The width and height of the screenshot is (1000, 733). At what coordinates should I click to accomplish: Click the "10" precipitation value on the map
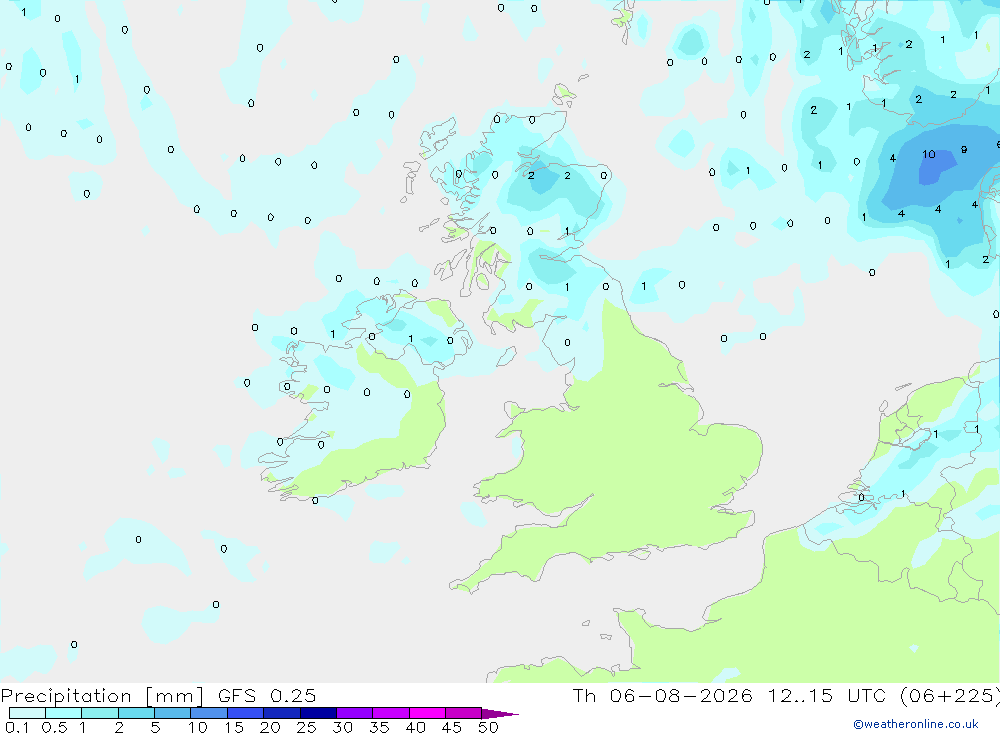coord(929,154)
